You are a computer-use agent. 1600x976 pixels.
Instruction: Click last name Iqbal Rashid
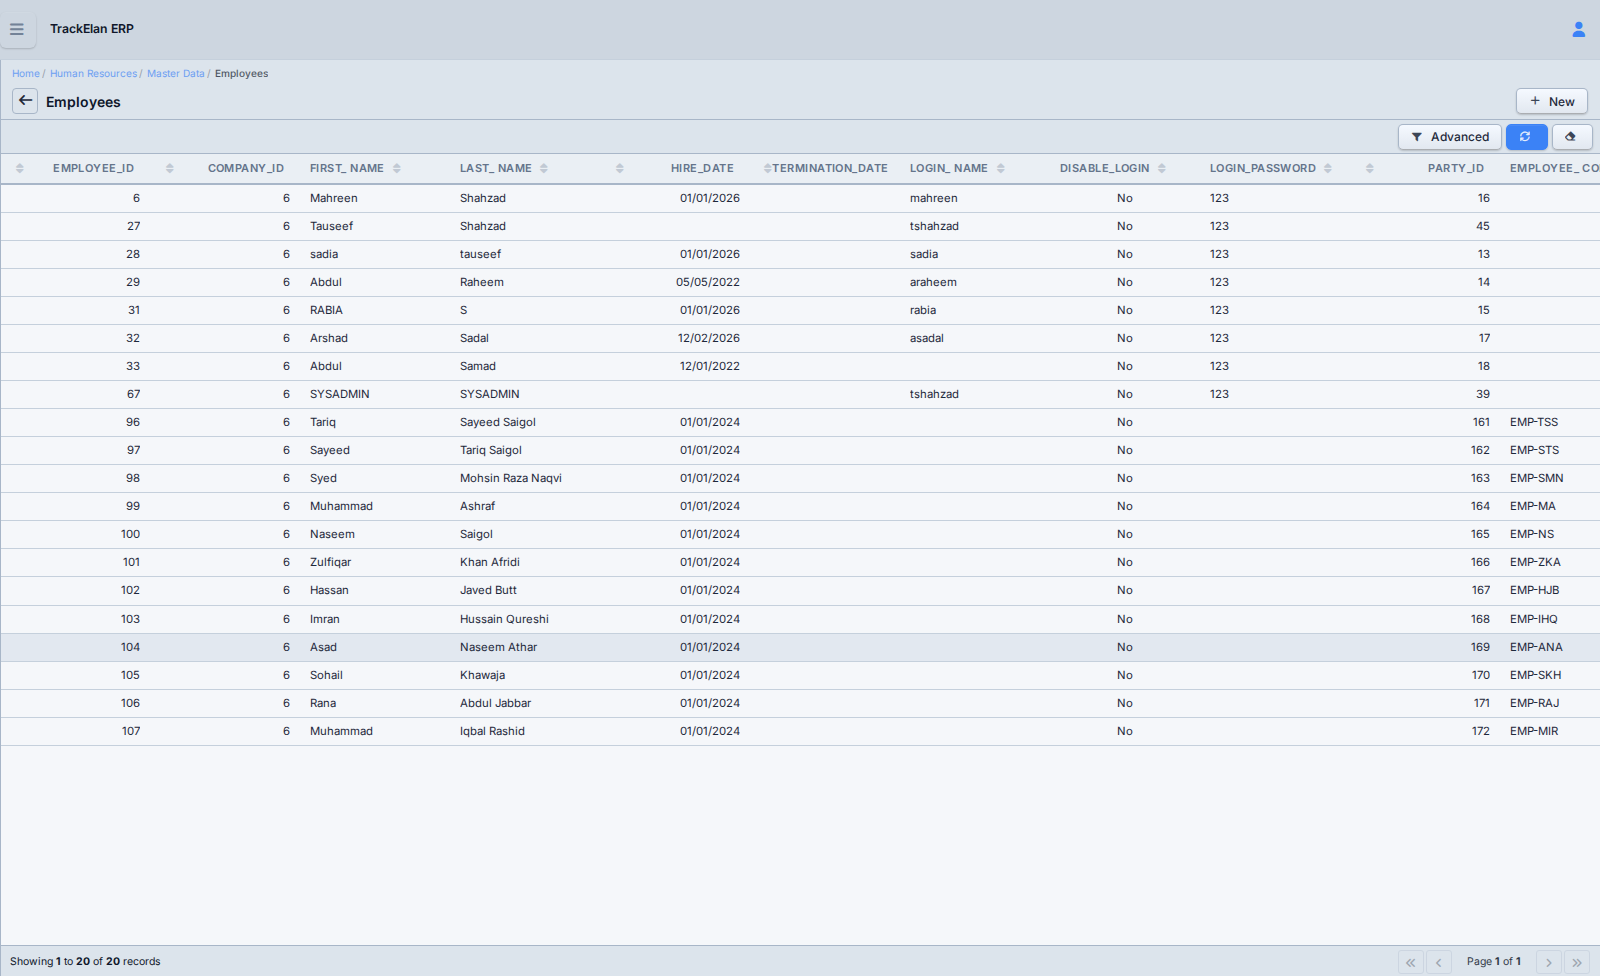point(492,731)
